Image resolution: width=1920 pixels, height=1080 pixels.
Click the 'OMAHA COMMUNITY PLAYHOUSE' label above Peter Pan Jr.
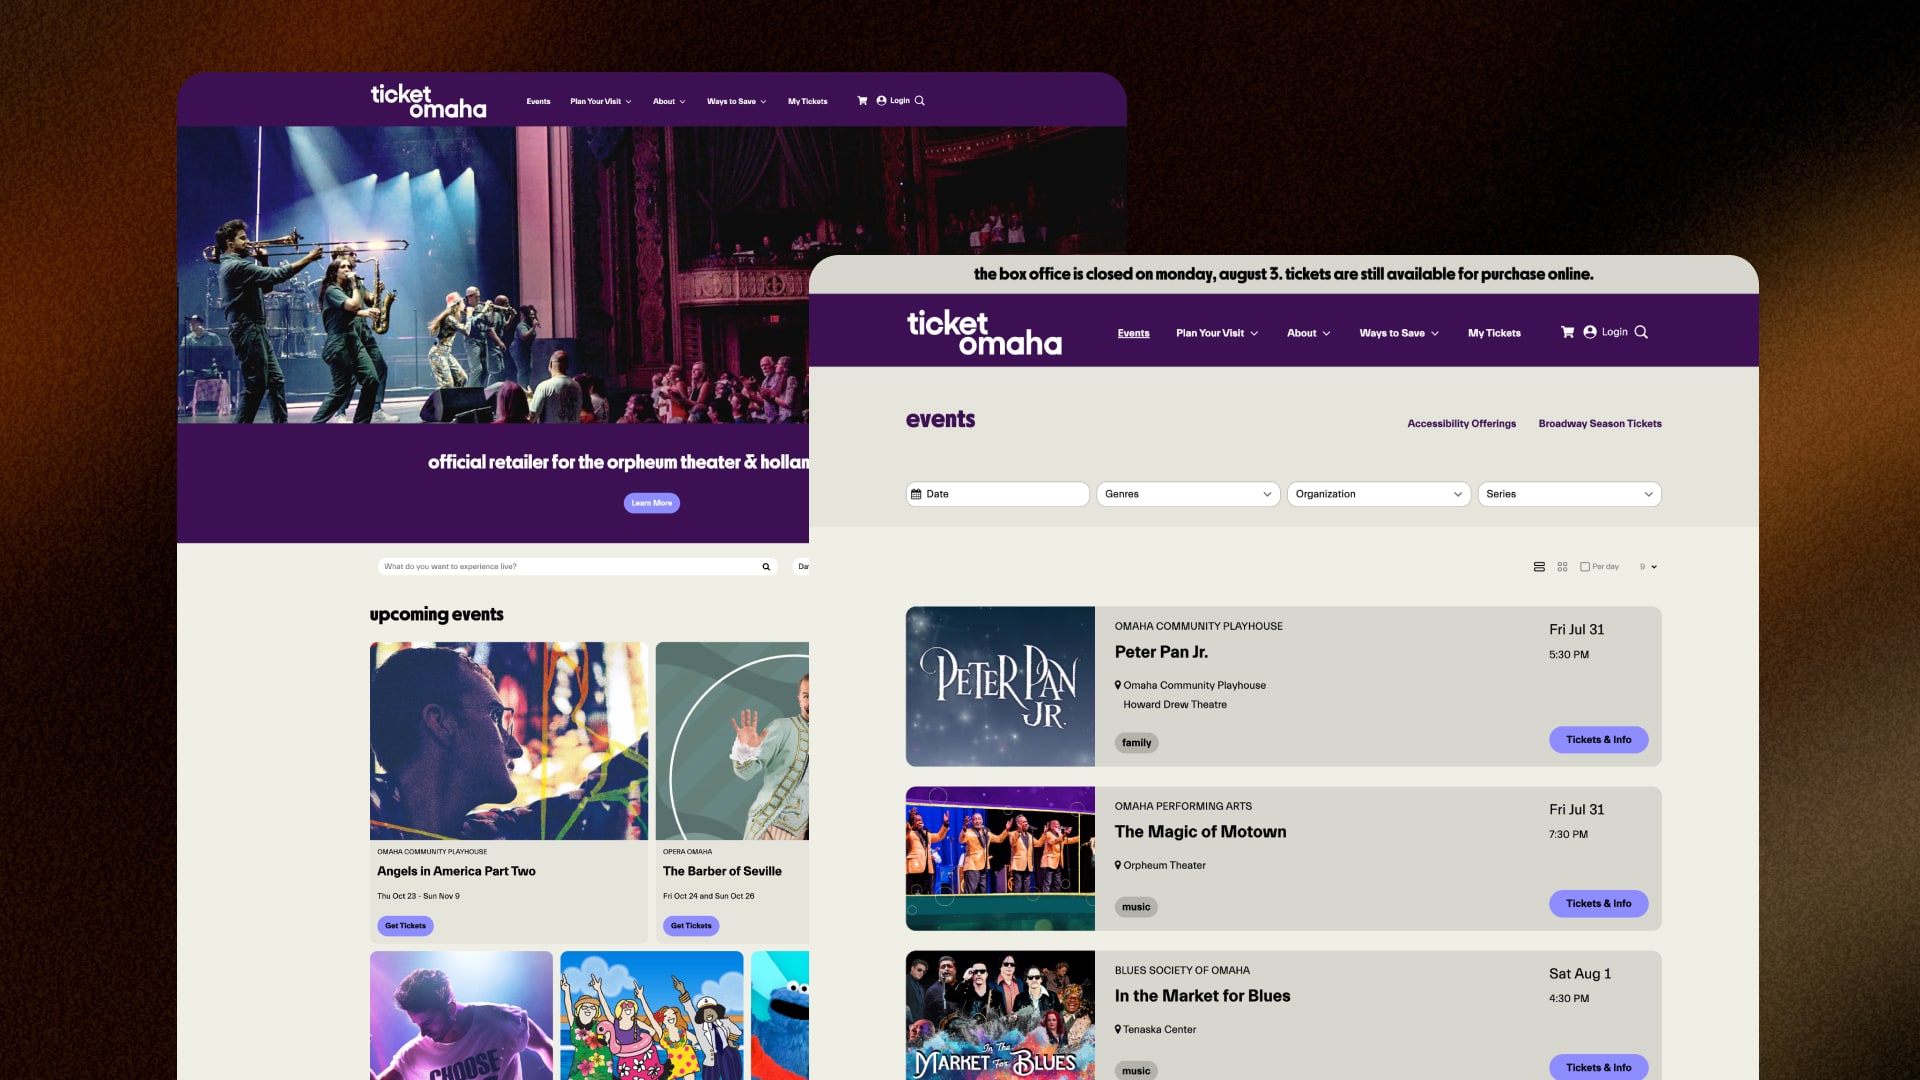[x=1198, y=626]
